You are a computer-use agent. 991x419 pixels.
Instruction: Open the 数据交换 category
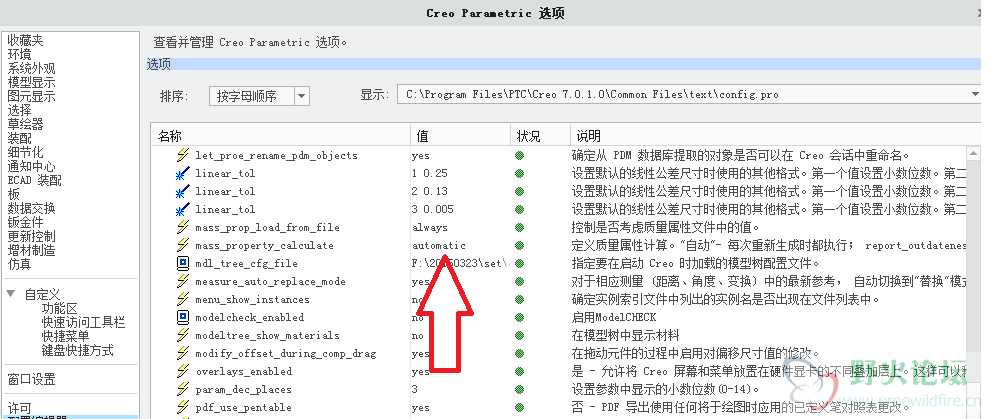tap(31, 208)
